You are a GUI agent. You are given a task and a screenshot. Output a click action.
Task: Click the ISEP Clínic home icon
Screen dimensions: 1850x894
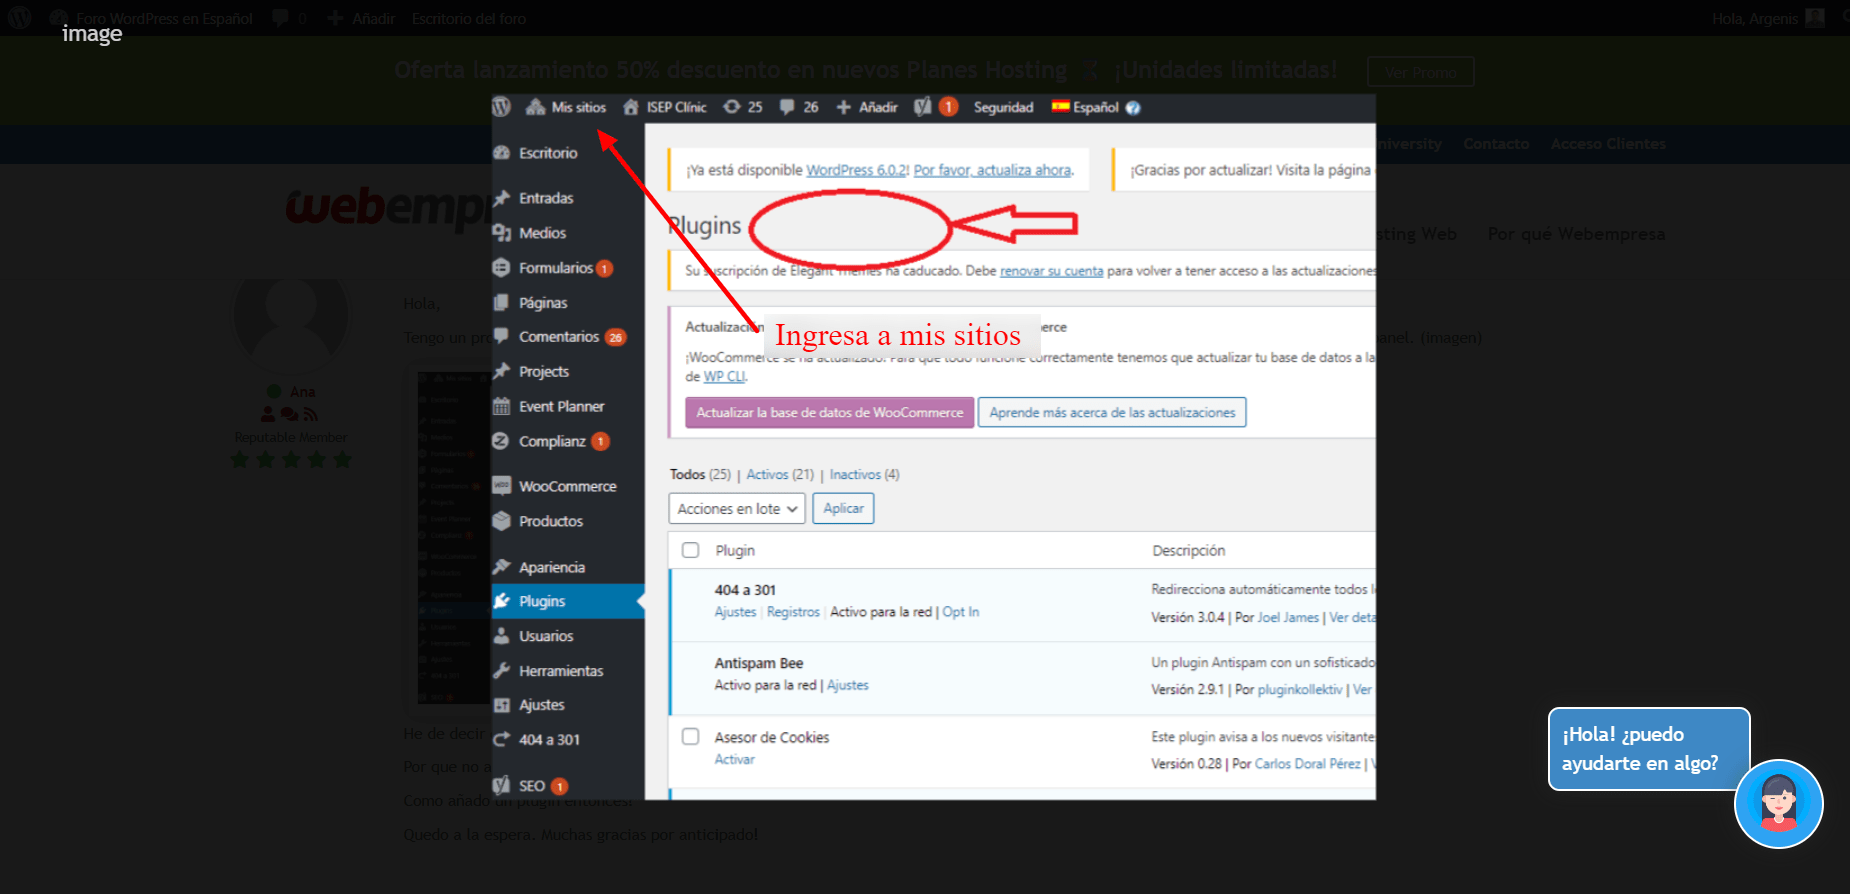click(x=631, y=107)
